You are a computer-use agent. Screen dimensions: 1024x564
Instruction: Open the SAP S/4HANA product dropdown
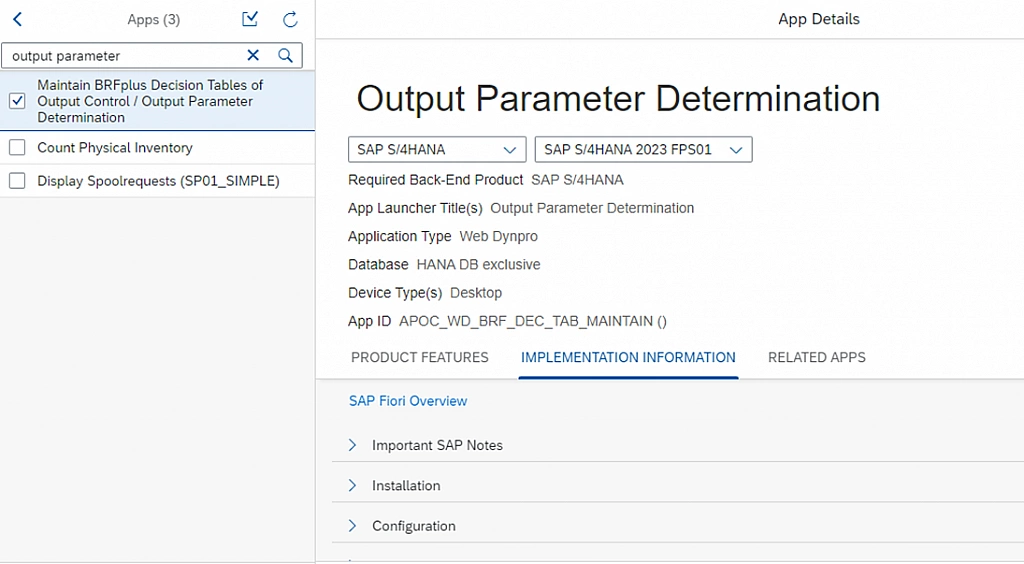pyautogui.click(x=437, y=149)
